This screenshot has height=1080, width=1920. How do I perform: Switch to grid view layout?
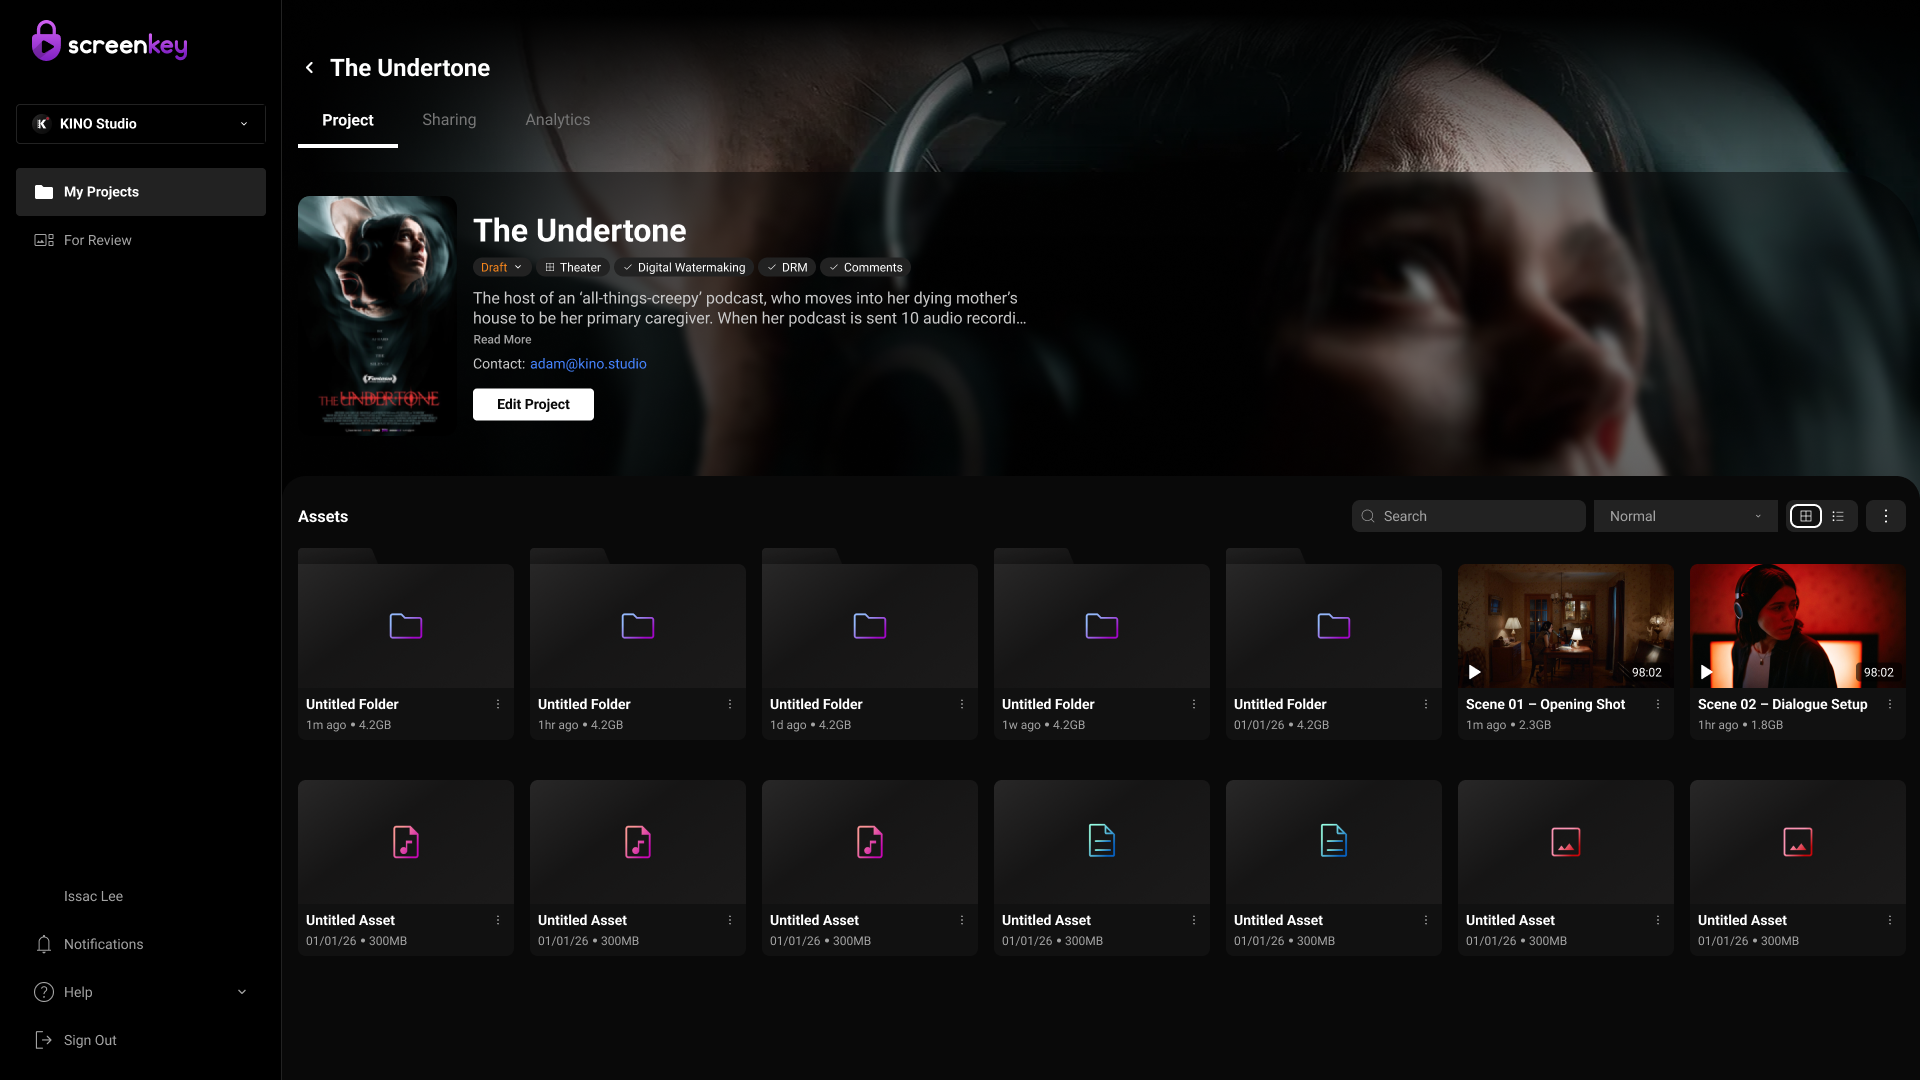(1805, 516)
